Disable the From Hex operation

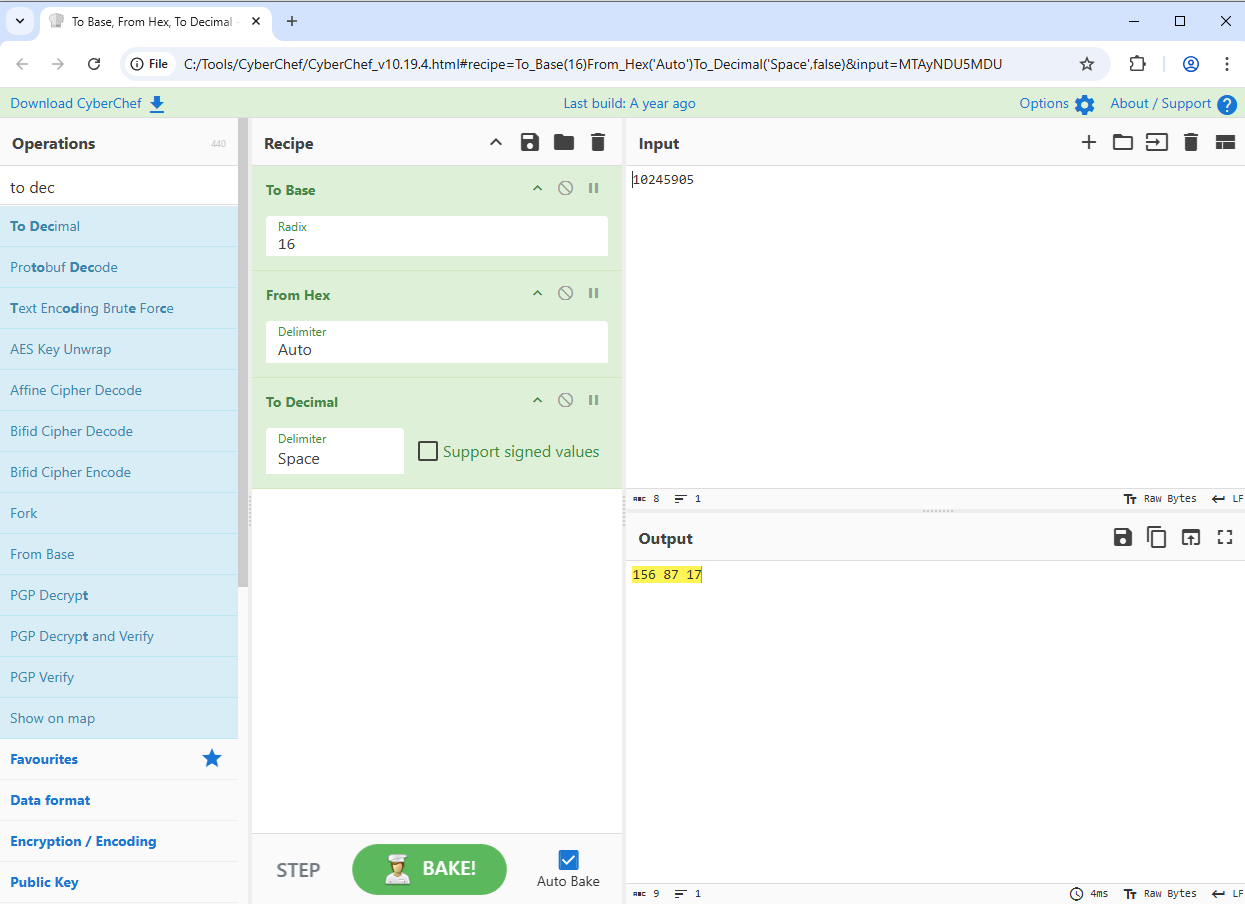pos(565,293)
